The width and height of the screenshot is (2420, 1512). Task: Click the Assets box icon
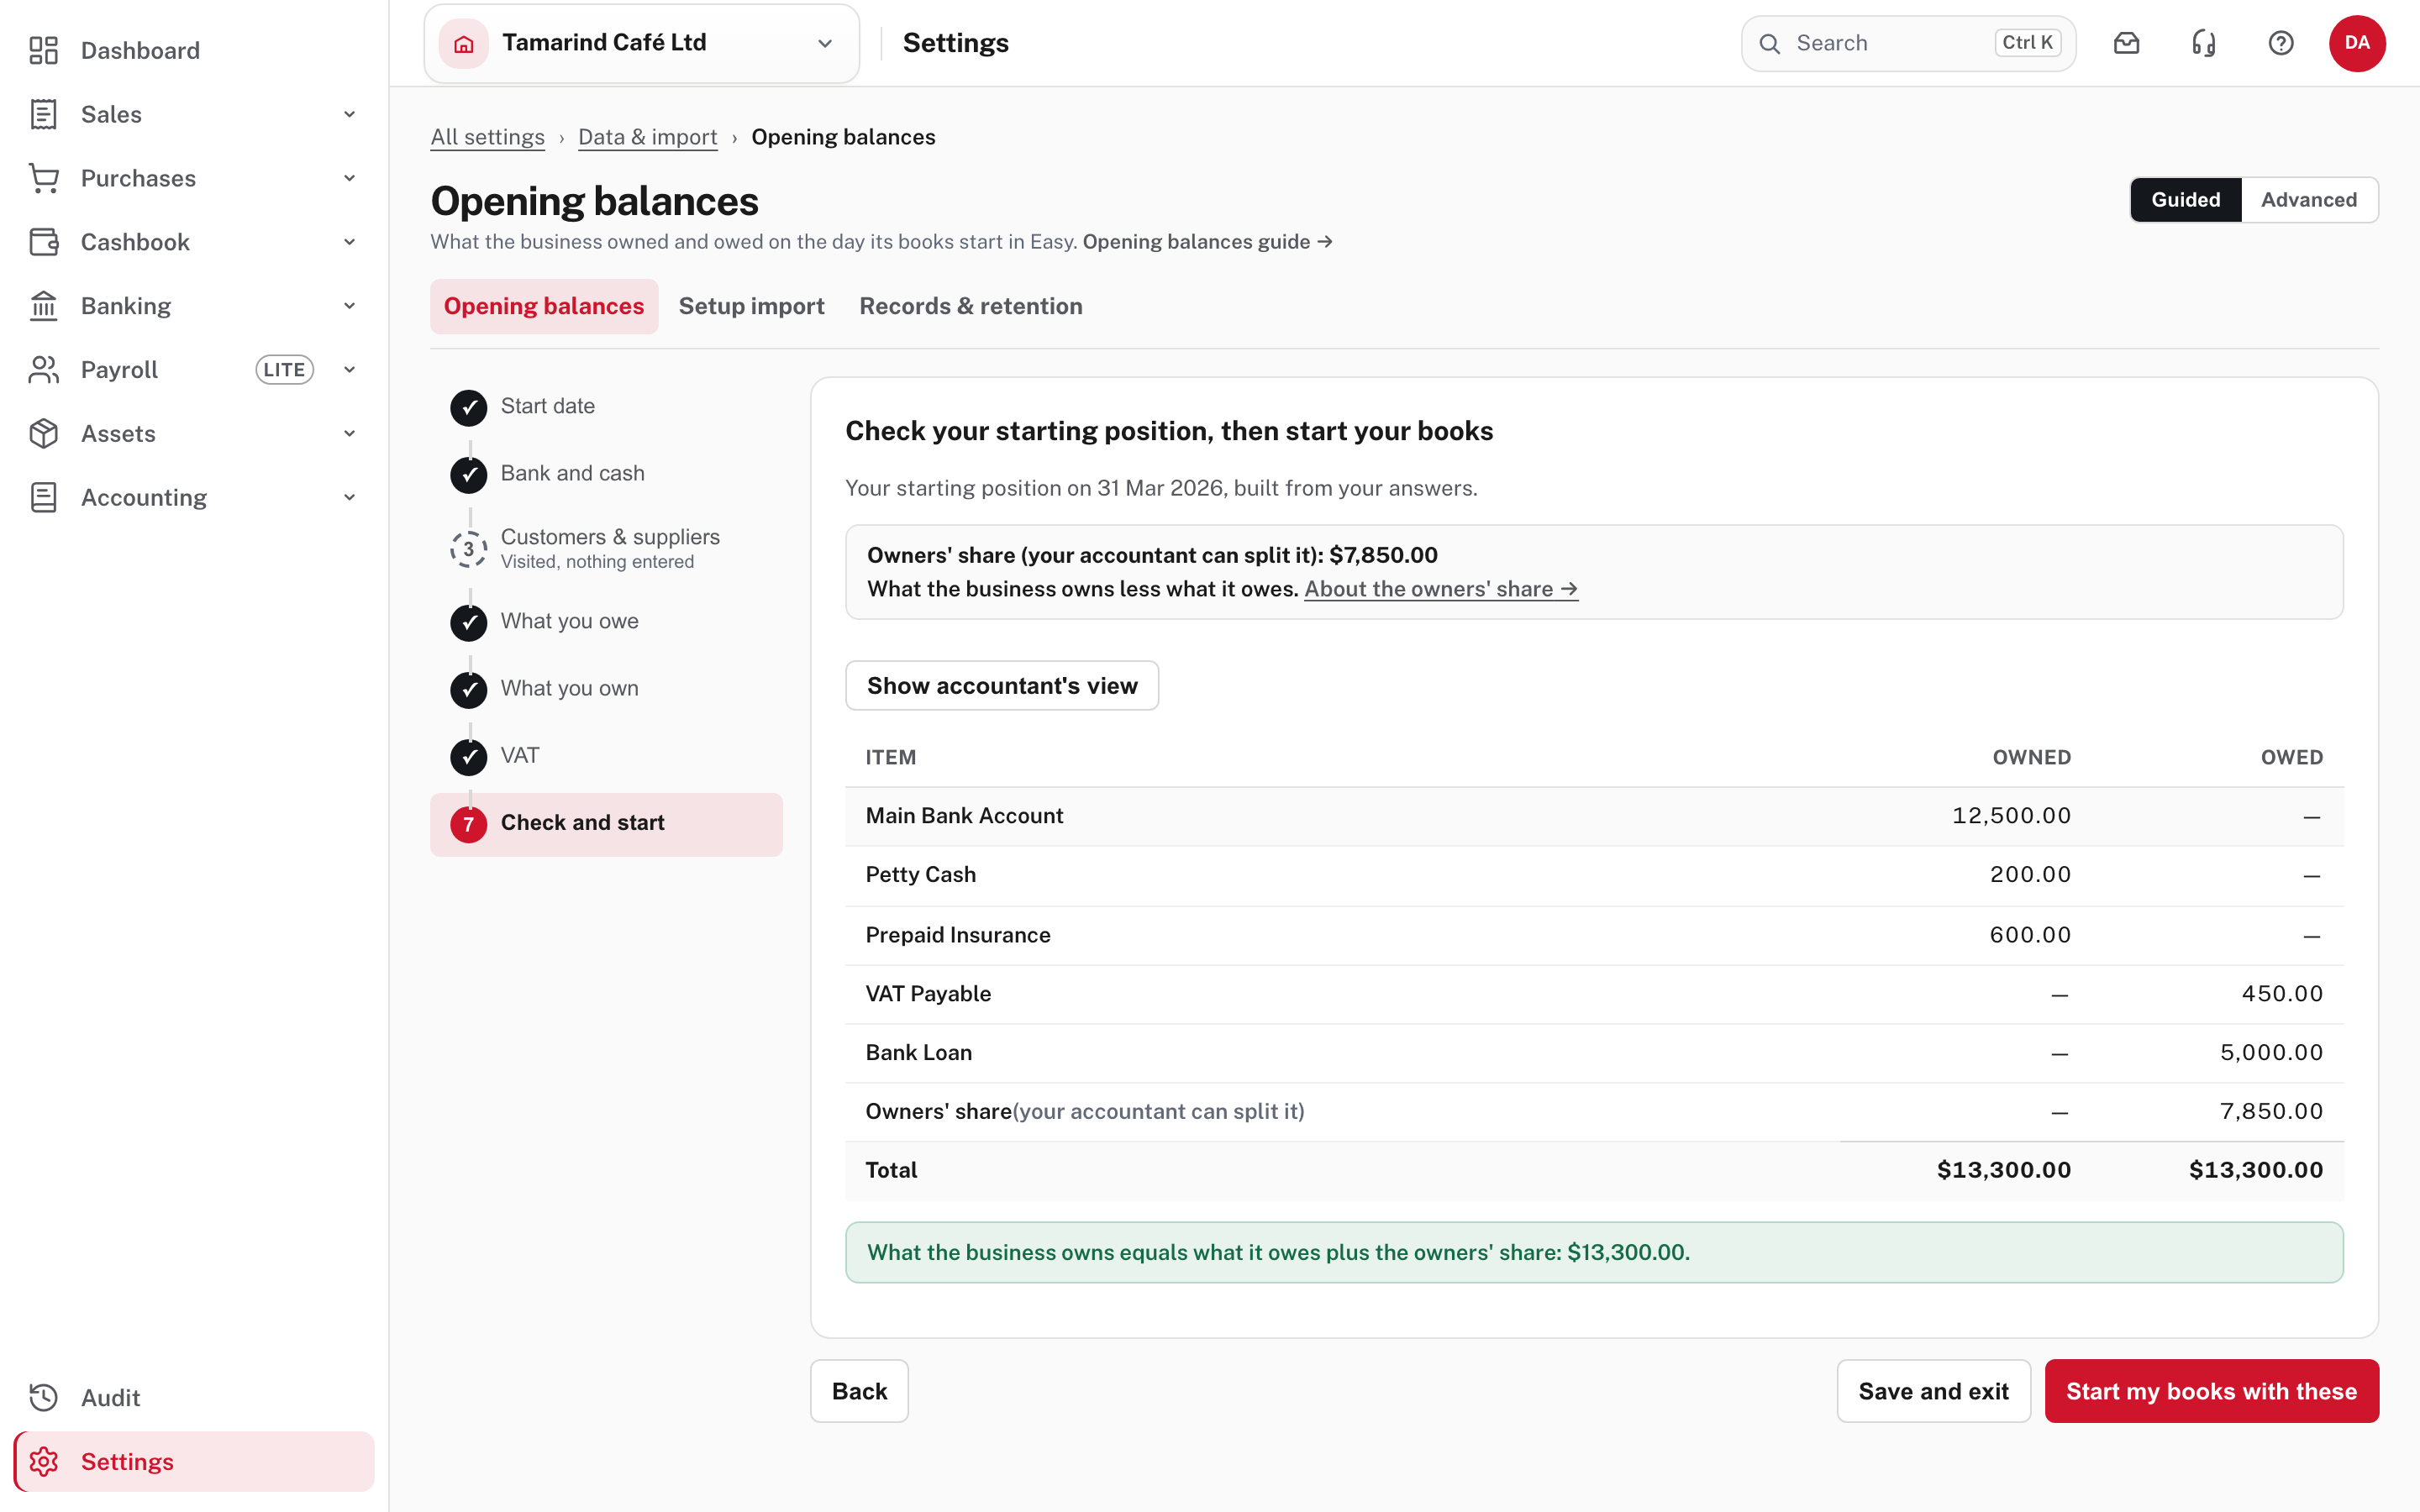click(x=43, y=433)
